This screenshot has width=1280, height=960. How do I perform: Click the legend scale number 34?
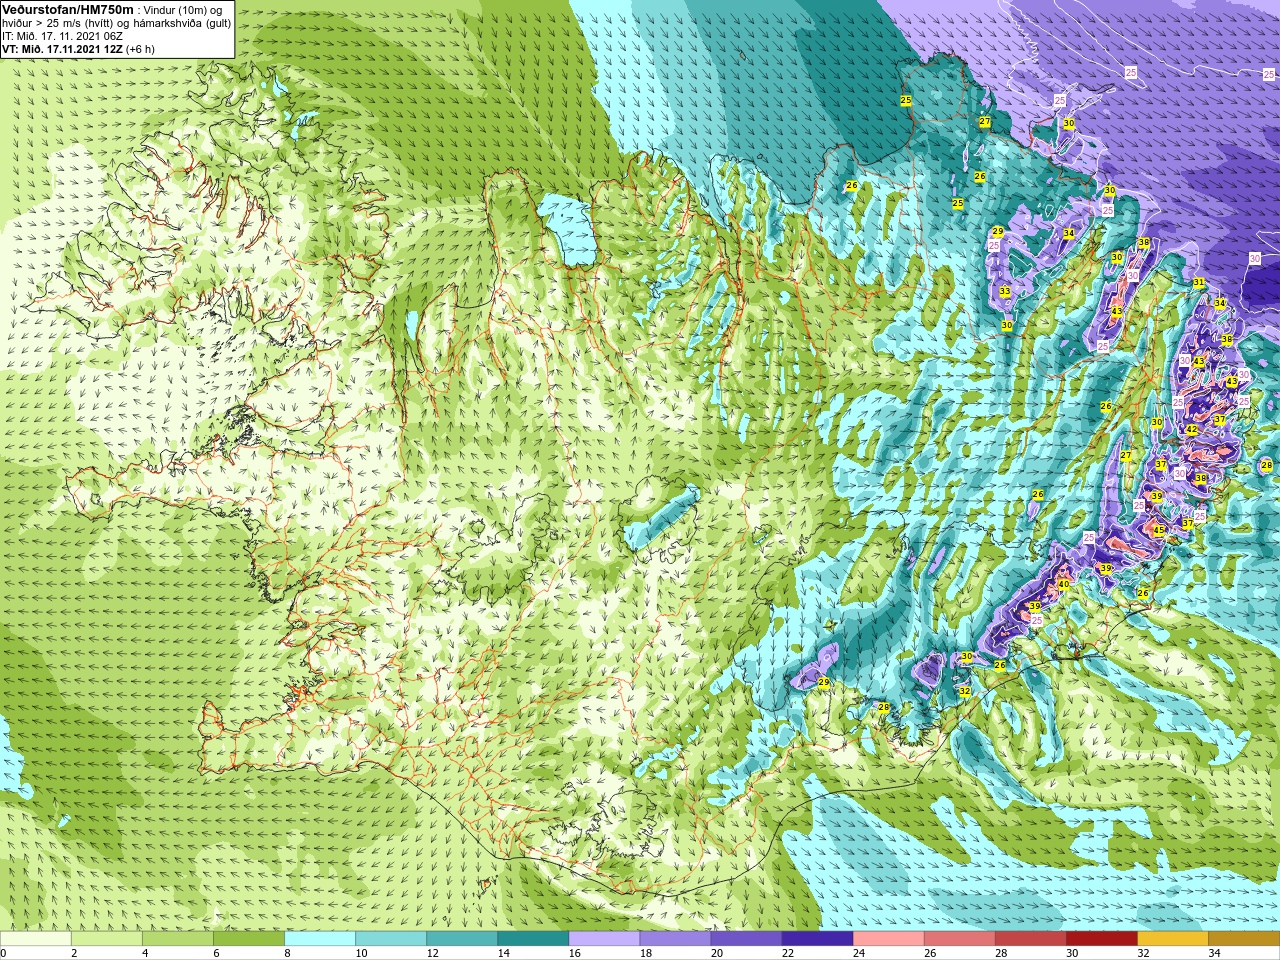pyautogui.click(x=1214, y=953)
